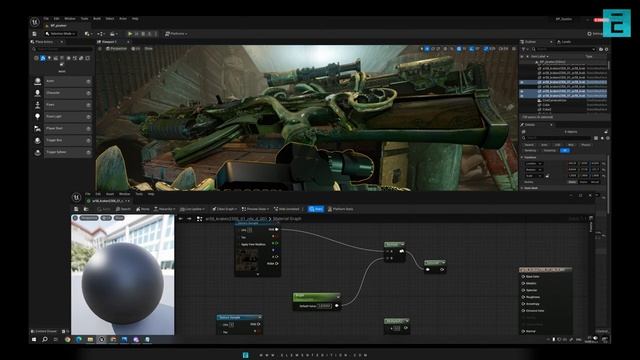The height and width of the screenshot is (360, 640).
Task: Set Mobility to Static
Action: click(572, 182)
